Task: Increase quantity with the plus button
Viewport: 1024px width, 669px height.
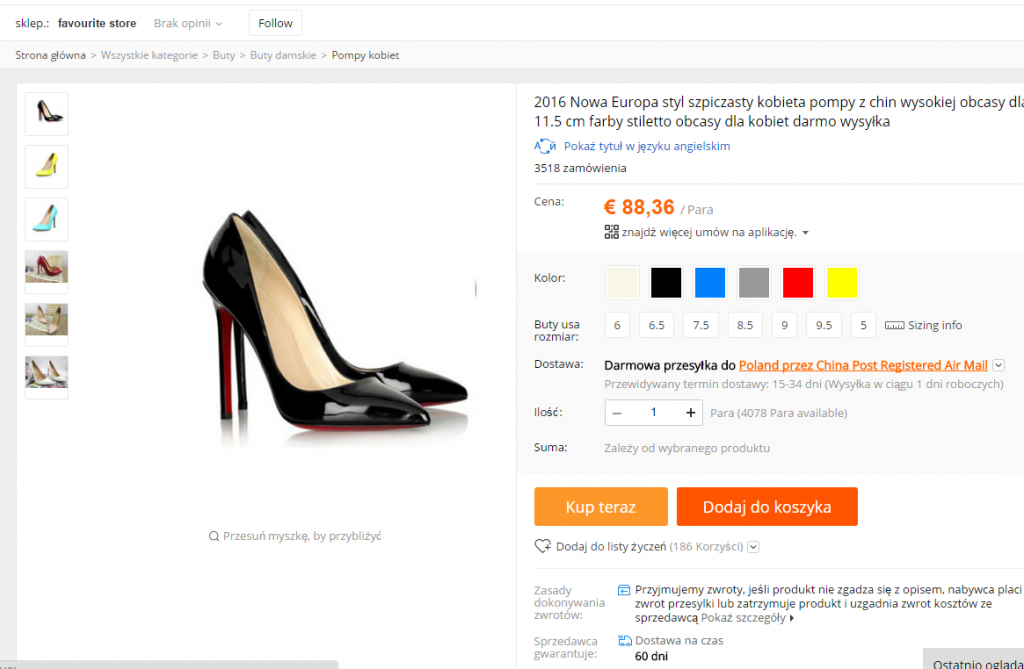Action: (x=690, y=412)
